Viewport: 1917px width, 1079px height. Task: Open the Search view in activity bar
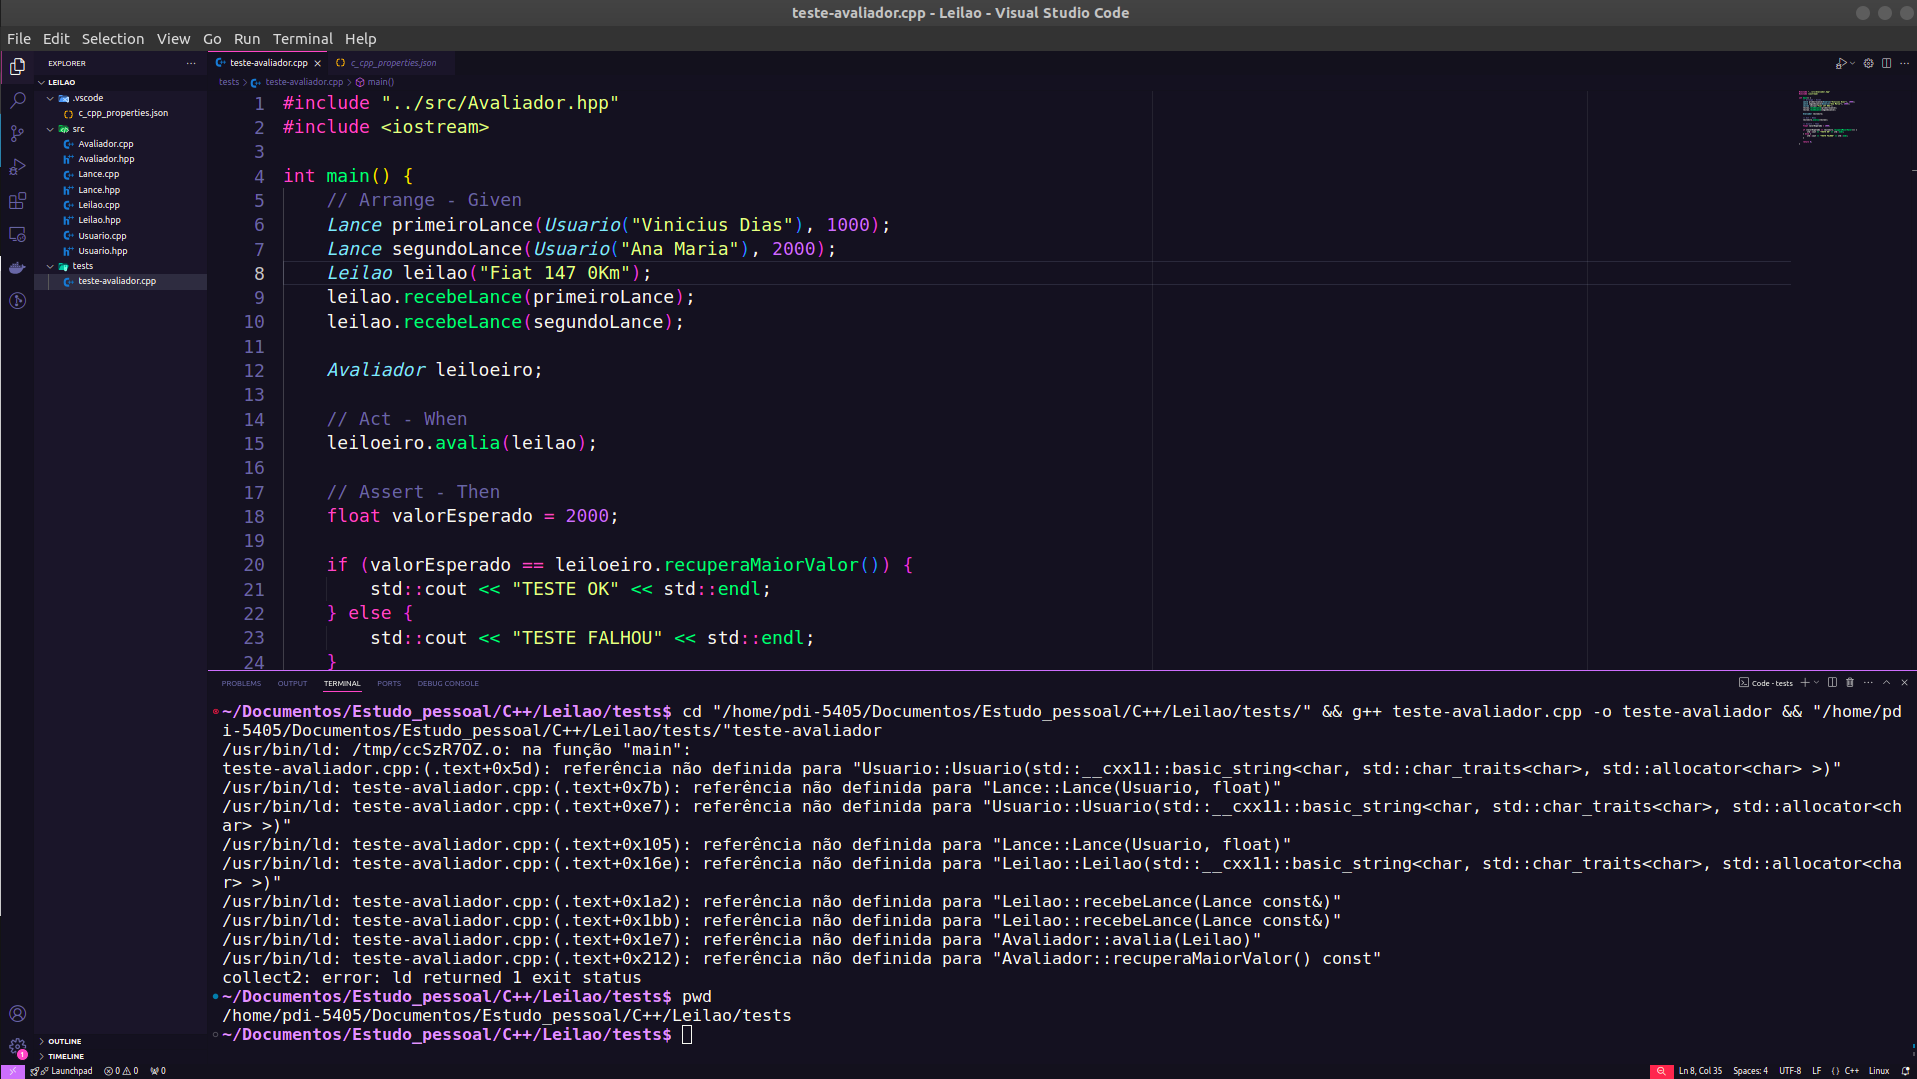point(17,100)
